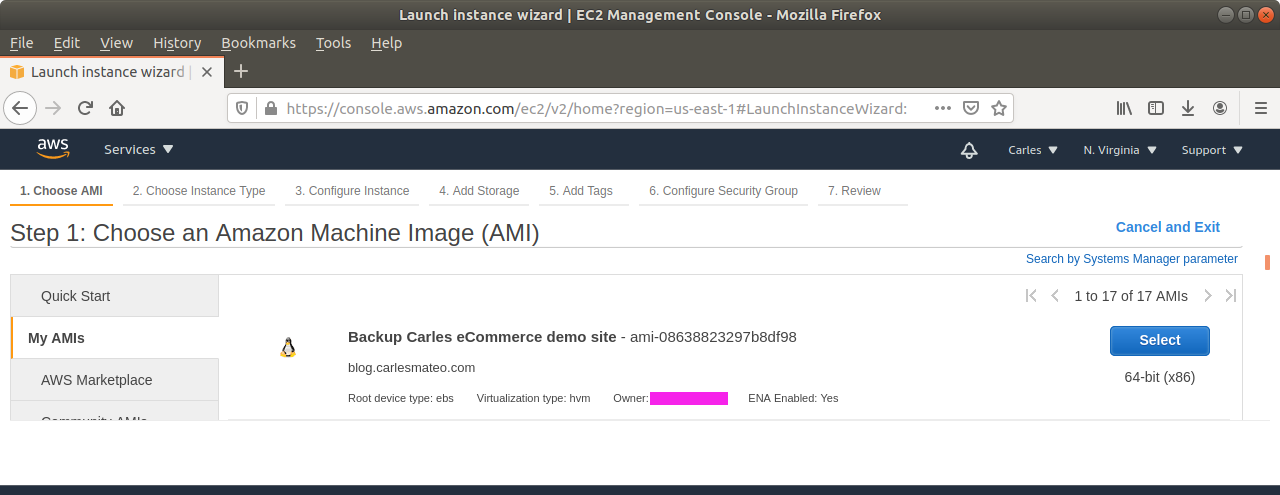Go to previous page of AMIs
This screenshot has width=1280, height=495.
(1055, 296)
